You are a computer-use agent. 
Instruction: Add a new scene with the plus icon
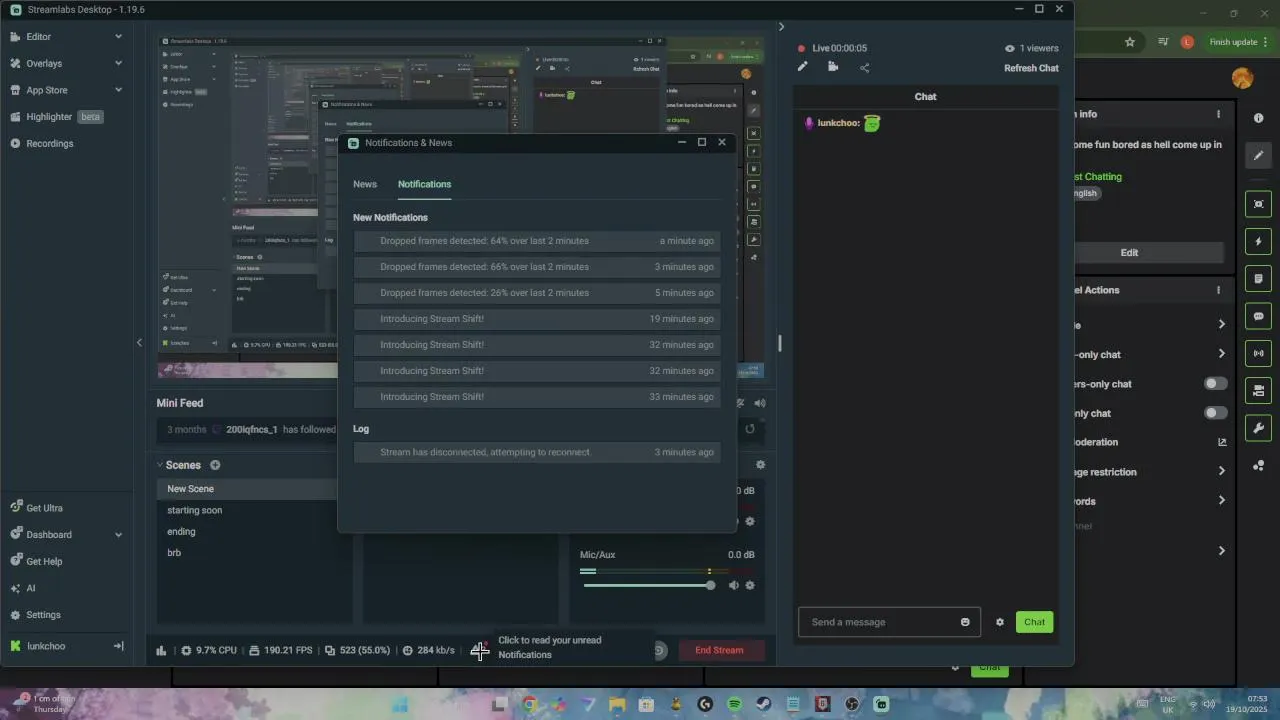(x=215, y=465)
